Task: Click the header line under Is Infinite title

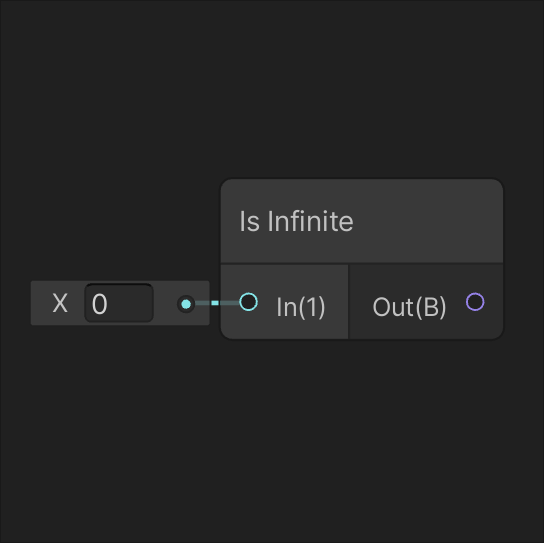Action: (x=362, y=263)
